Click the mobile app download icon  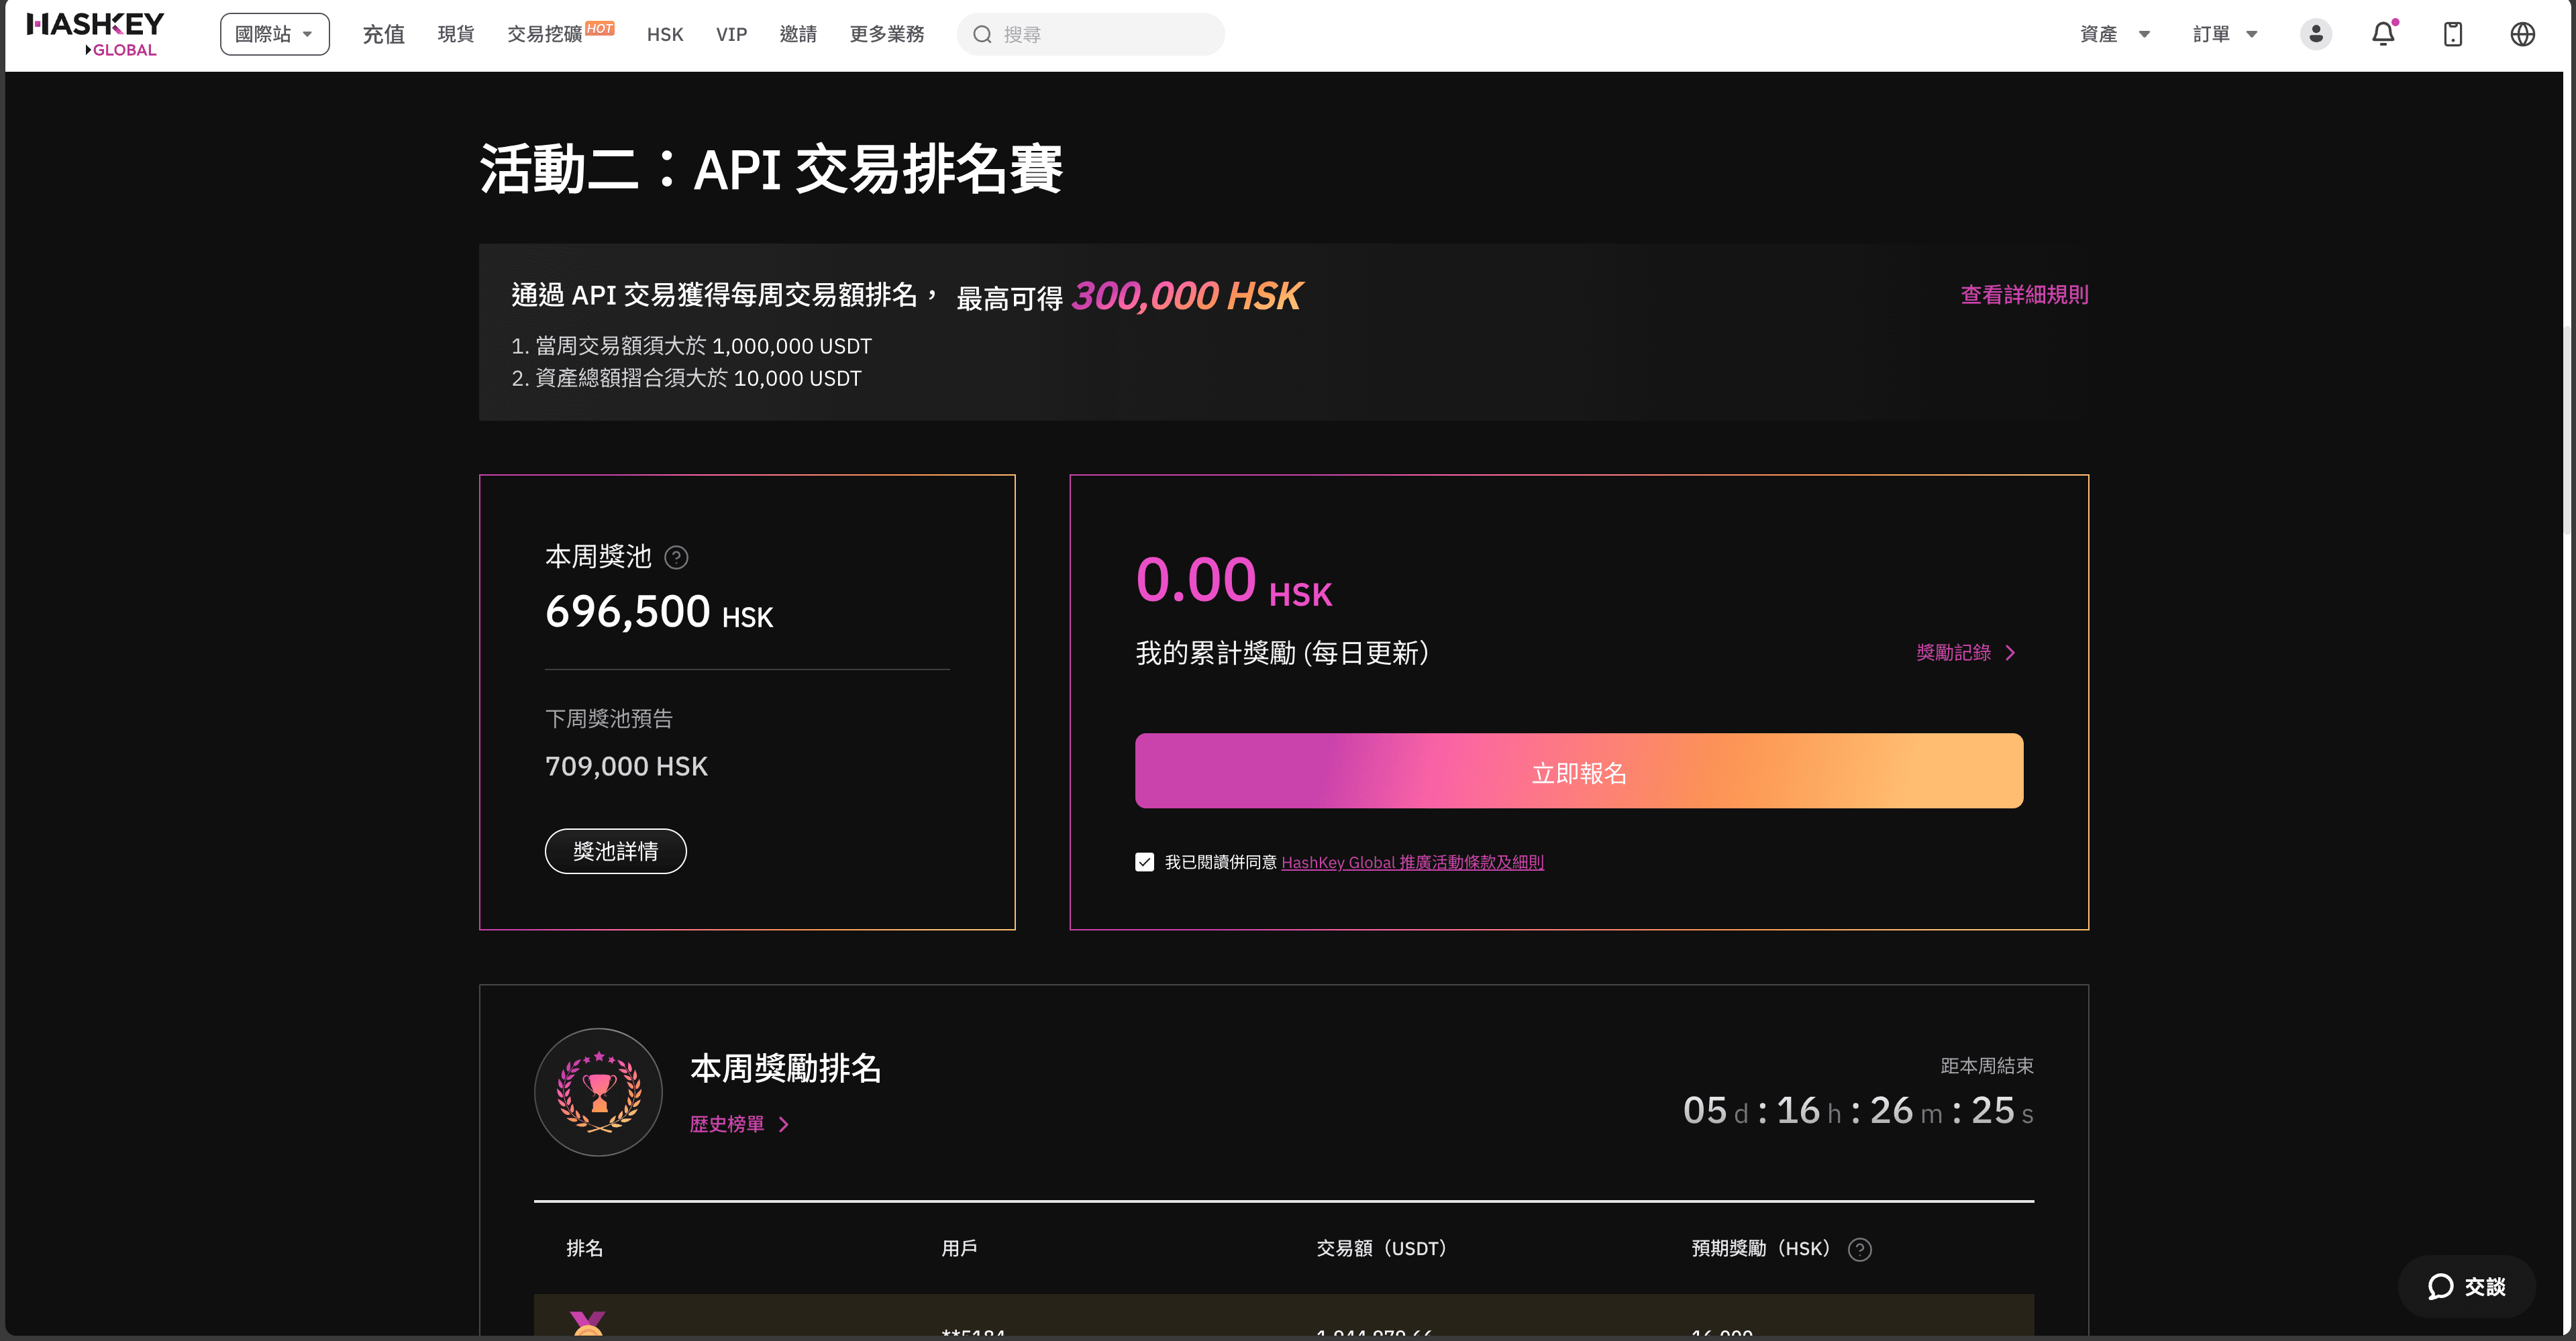click(x=2452, y=34)
